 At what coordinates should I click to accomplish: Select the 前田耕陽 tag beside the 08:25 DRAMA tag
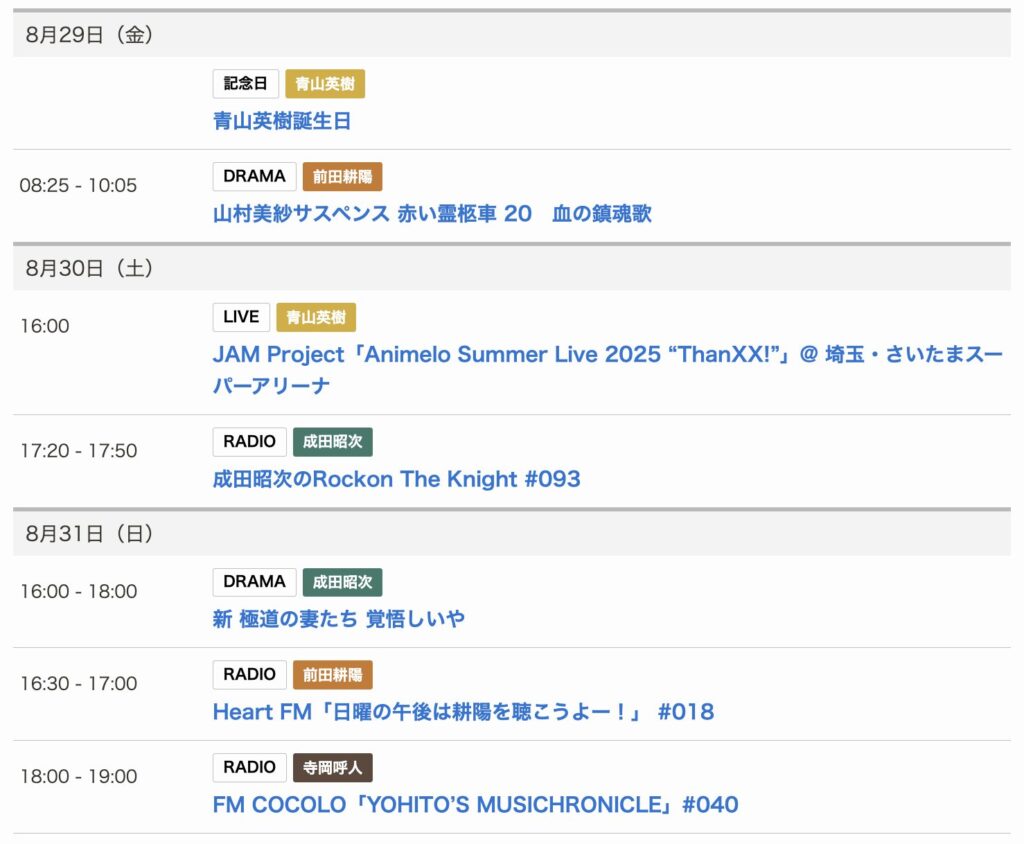(342, 177)
